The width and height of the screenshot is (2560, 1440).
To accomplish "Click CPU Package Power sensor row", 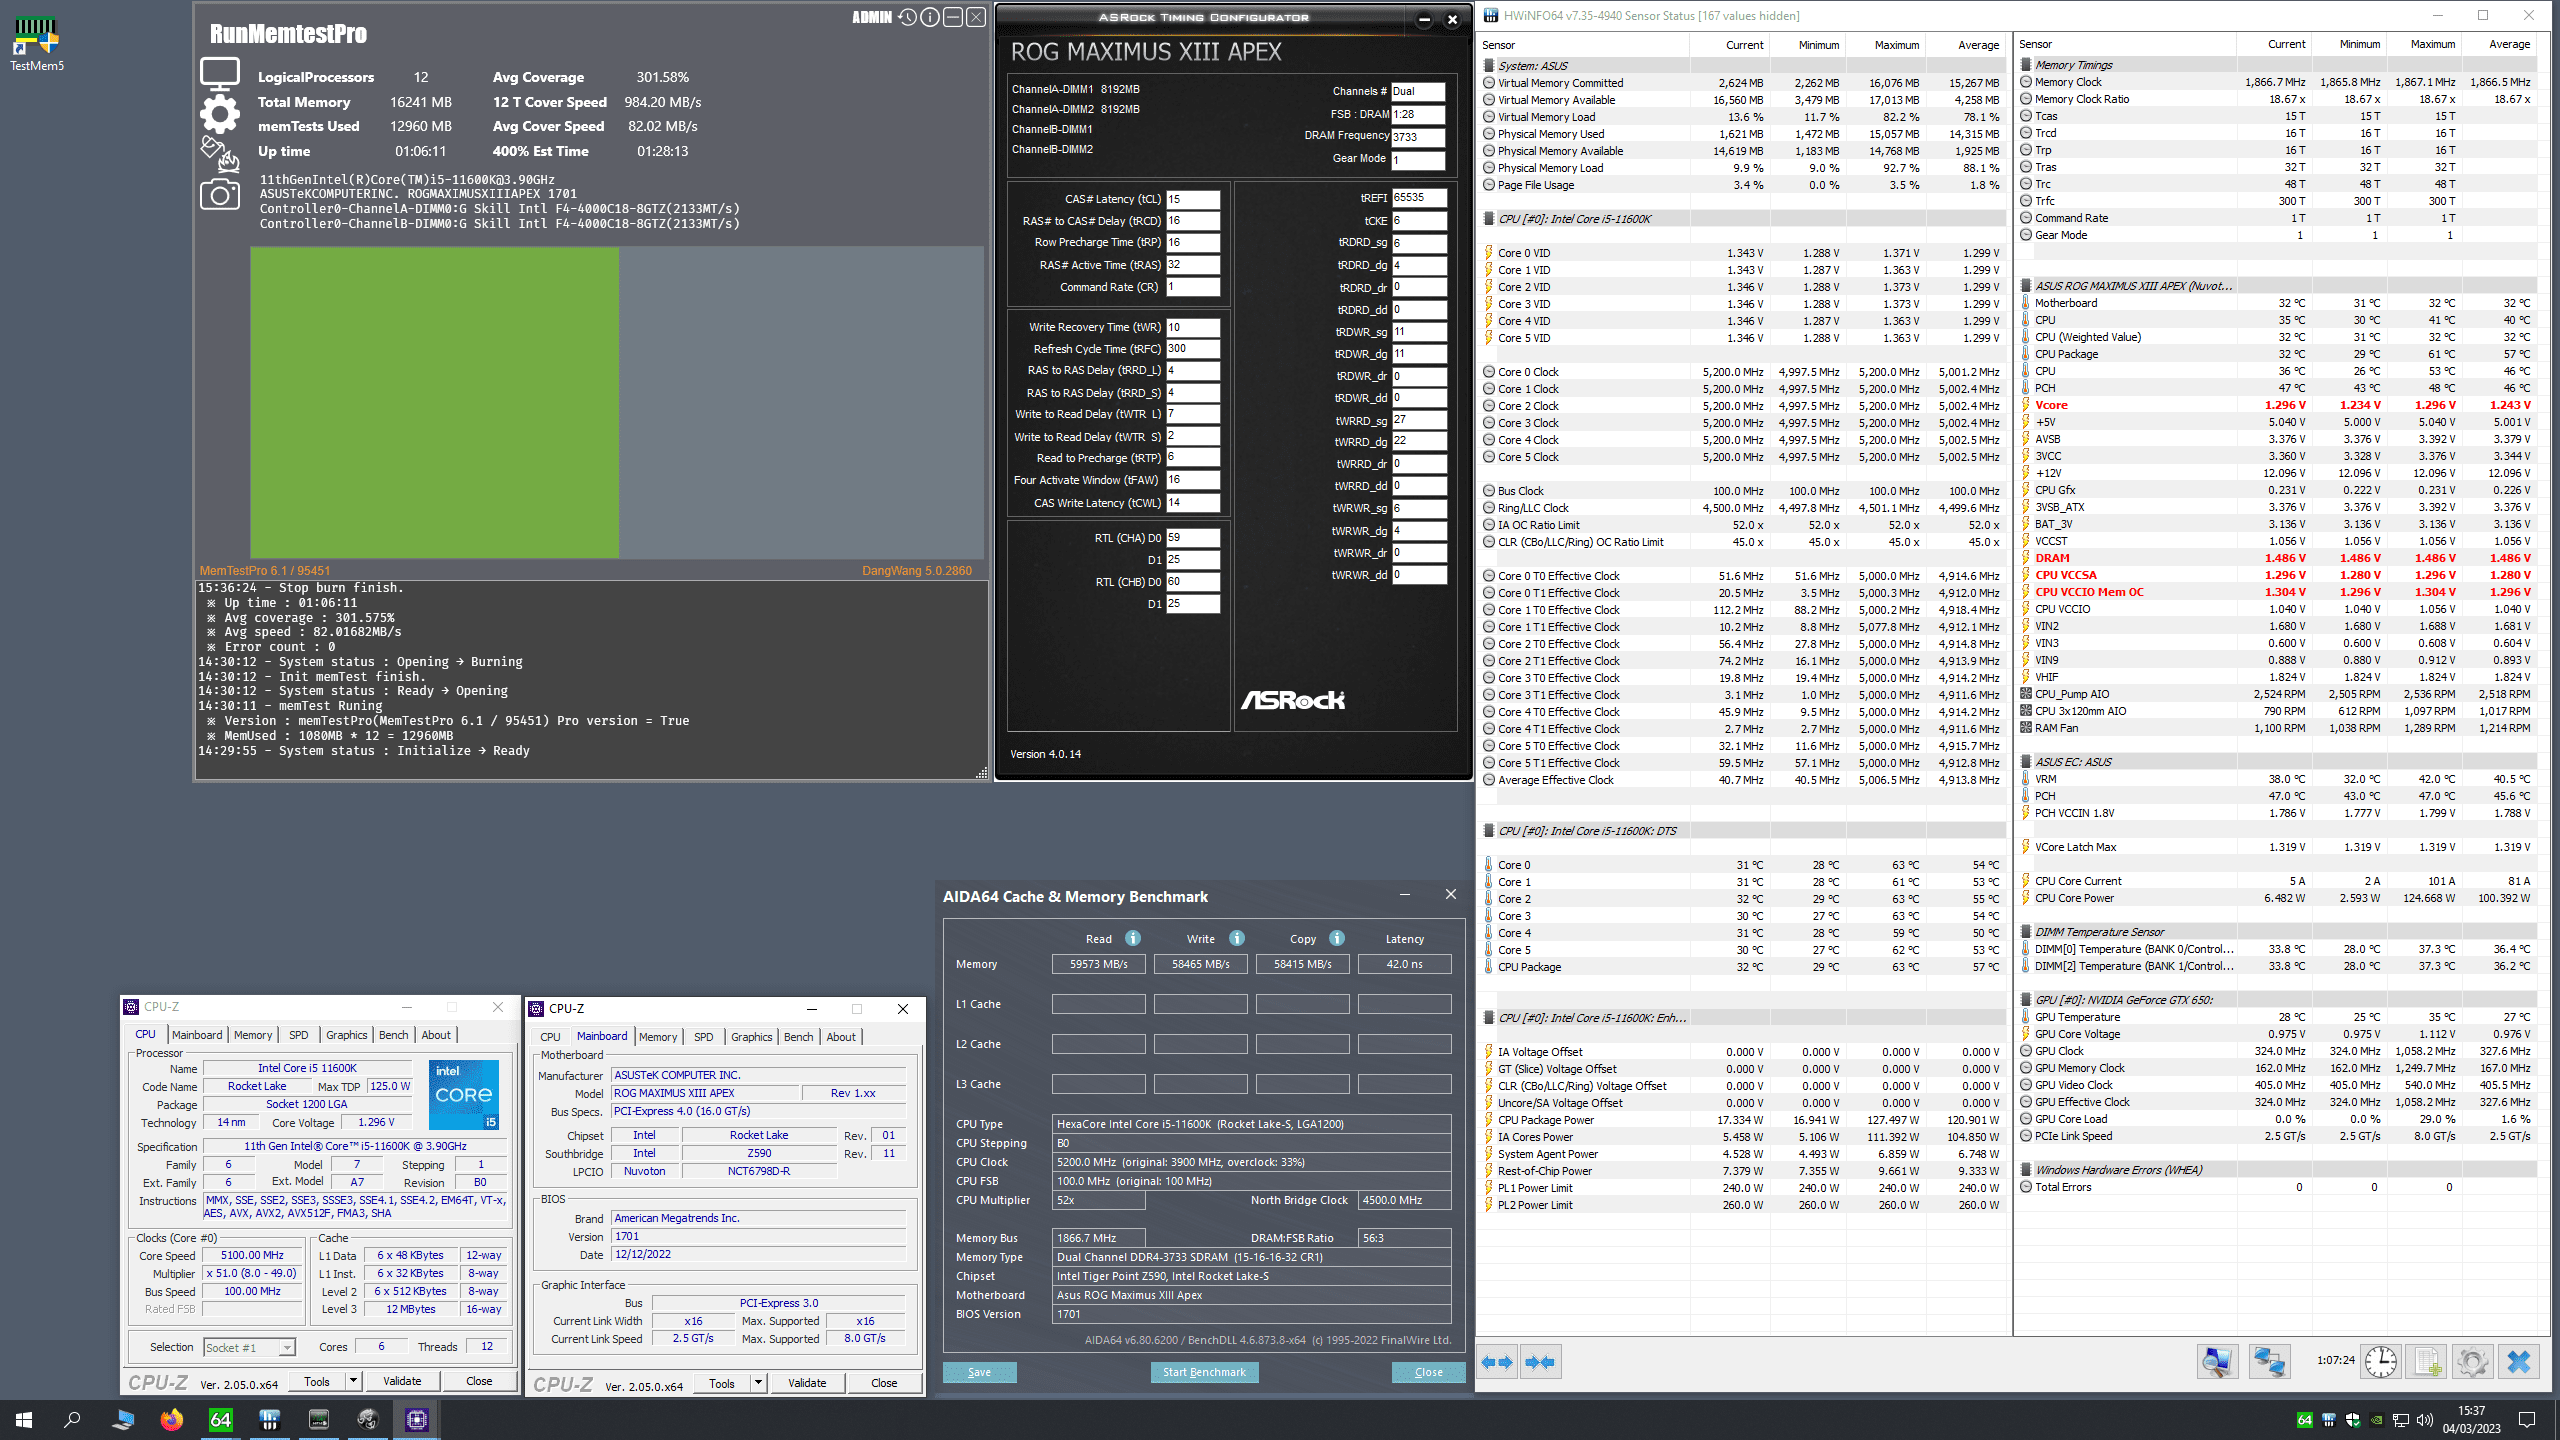I will [x=1743, y=1120].
